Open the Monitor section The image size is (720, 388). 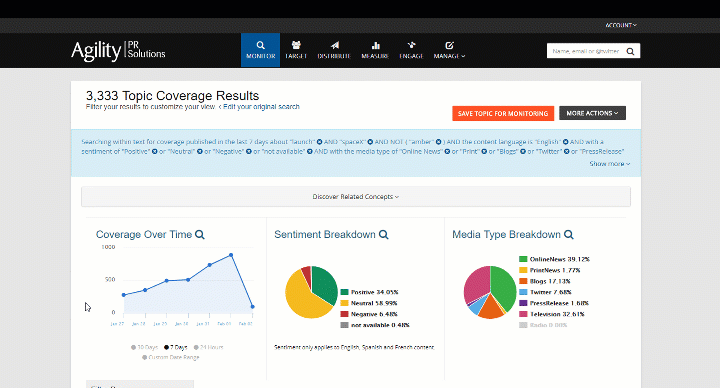pyautogui.click(x=260, y=50)
